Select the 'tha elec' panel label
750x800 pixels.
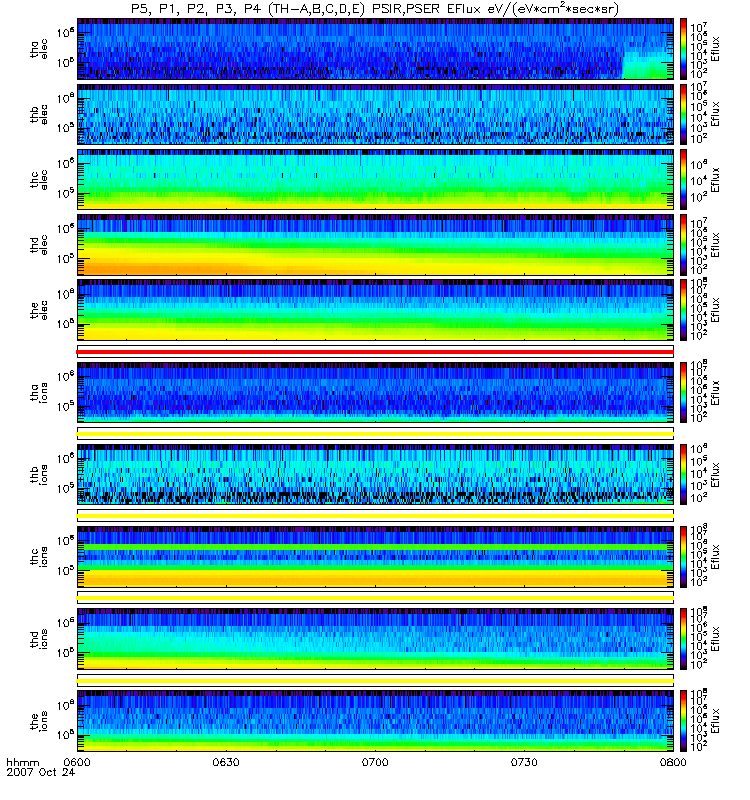pos(39,49)
